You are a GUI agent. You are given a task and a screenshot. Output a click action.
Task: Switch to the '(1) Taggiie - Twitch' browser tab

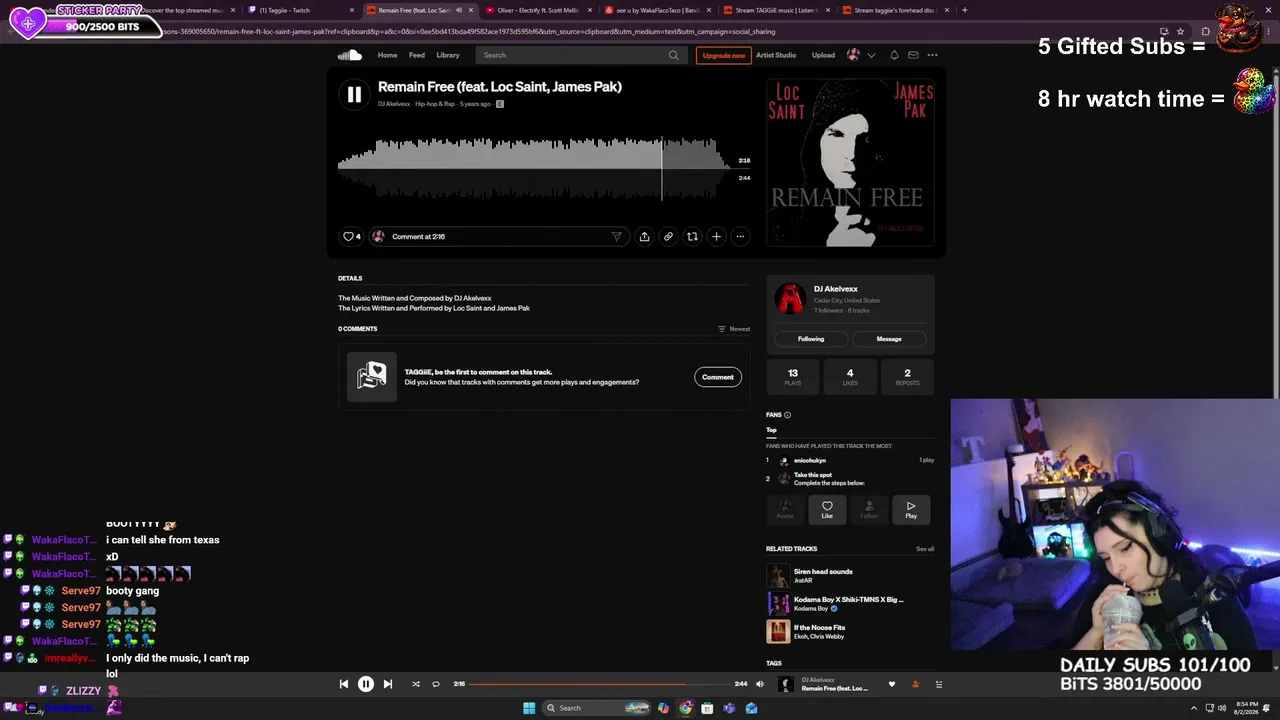299,10
